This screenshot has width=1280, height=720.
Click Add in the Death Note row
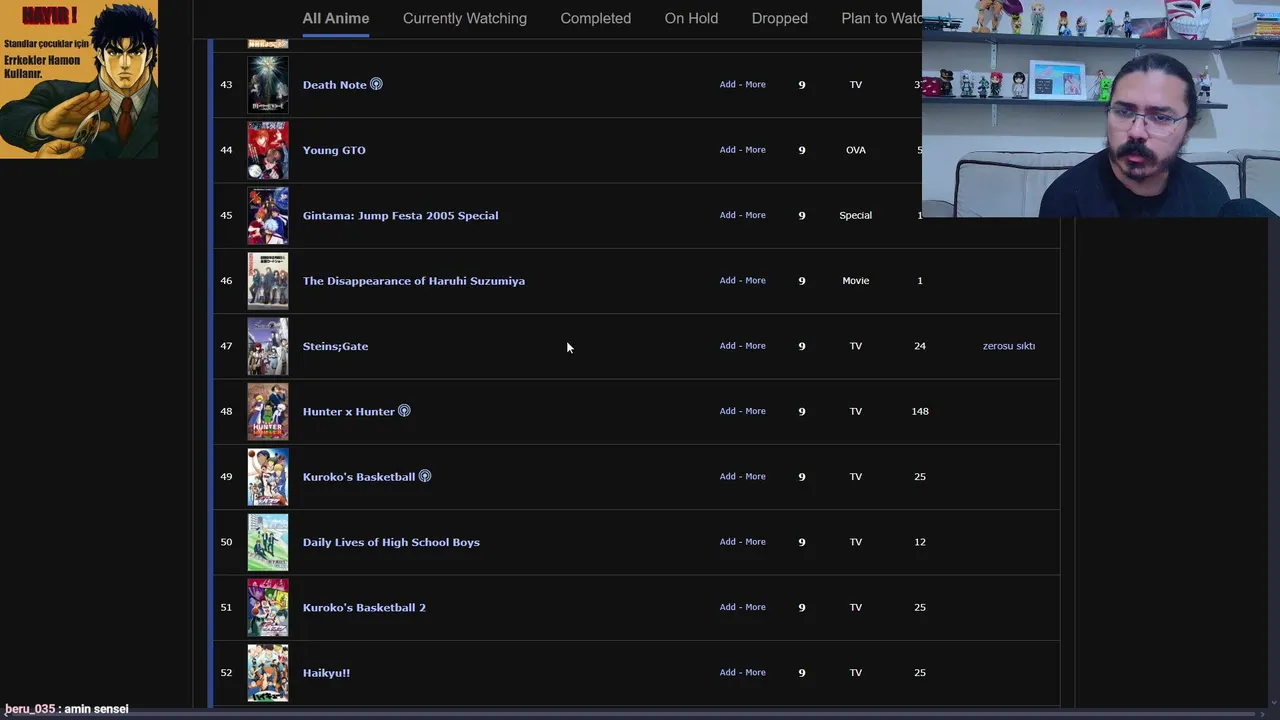pos(728,84)
